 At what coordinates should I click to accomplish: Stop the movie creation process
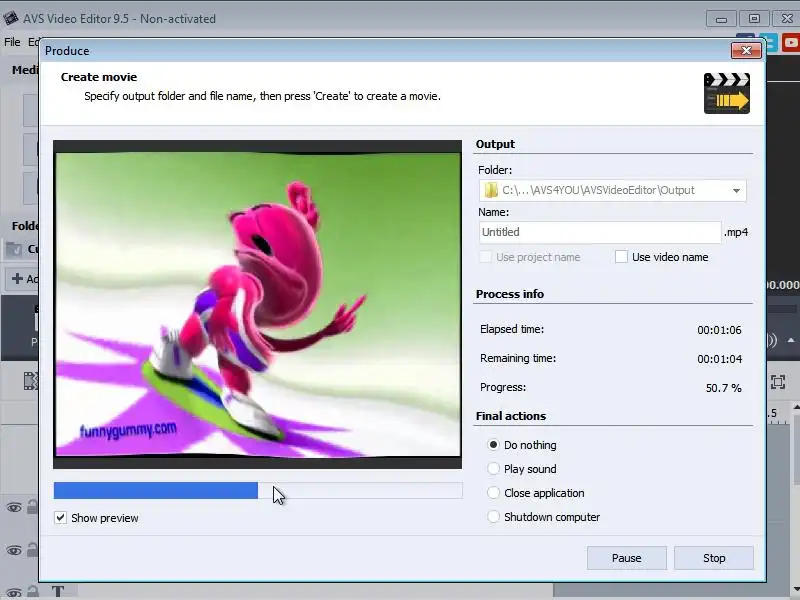point(714,558)
